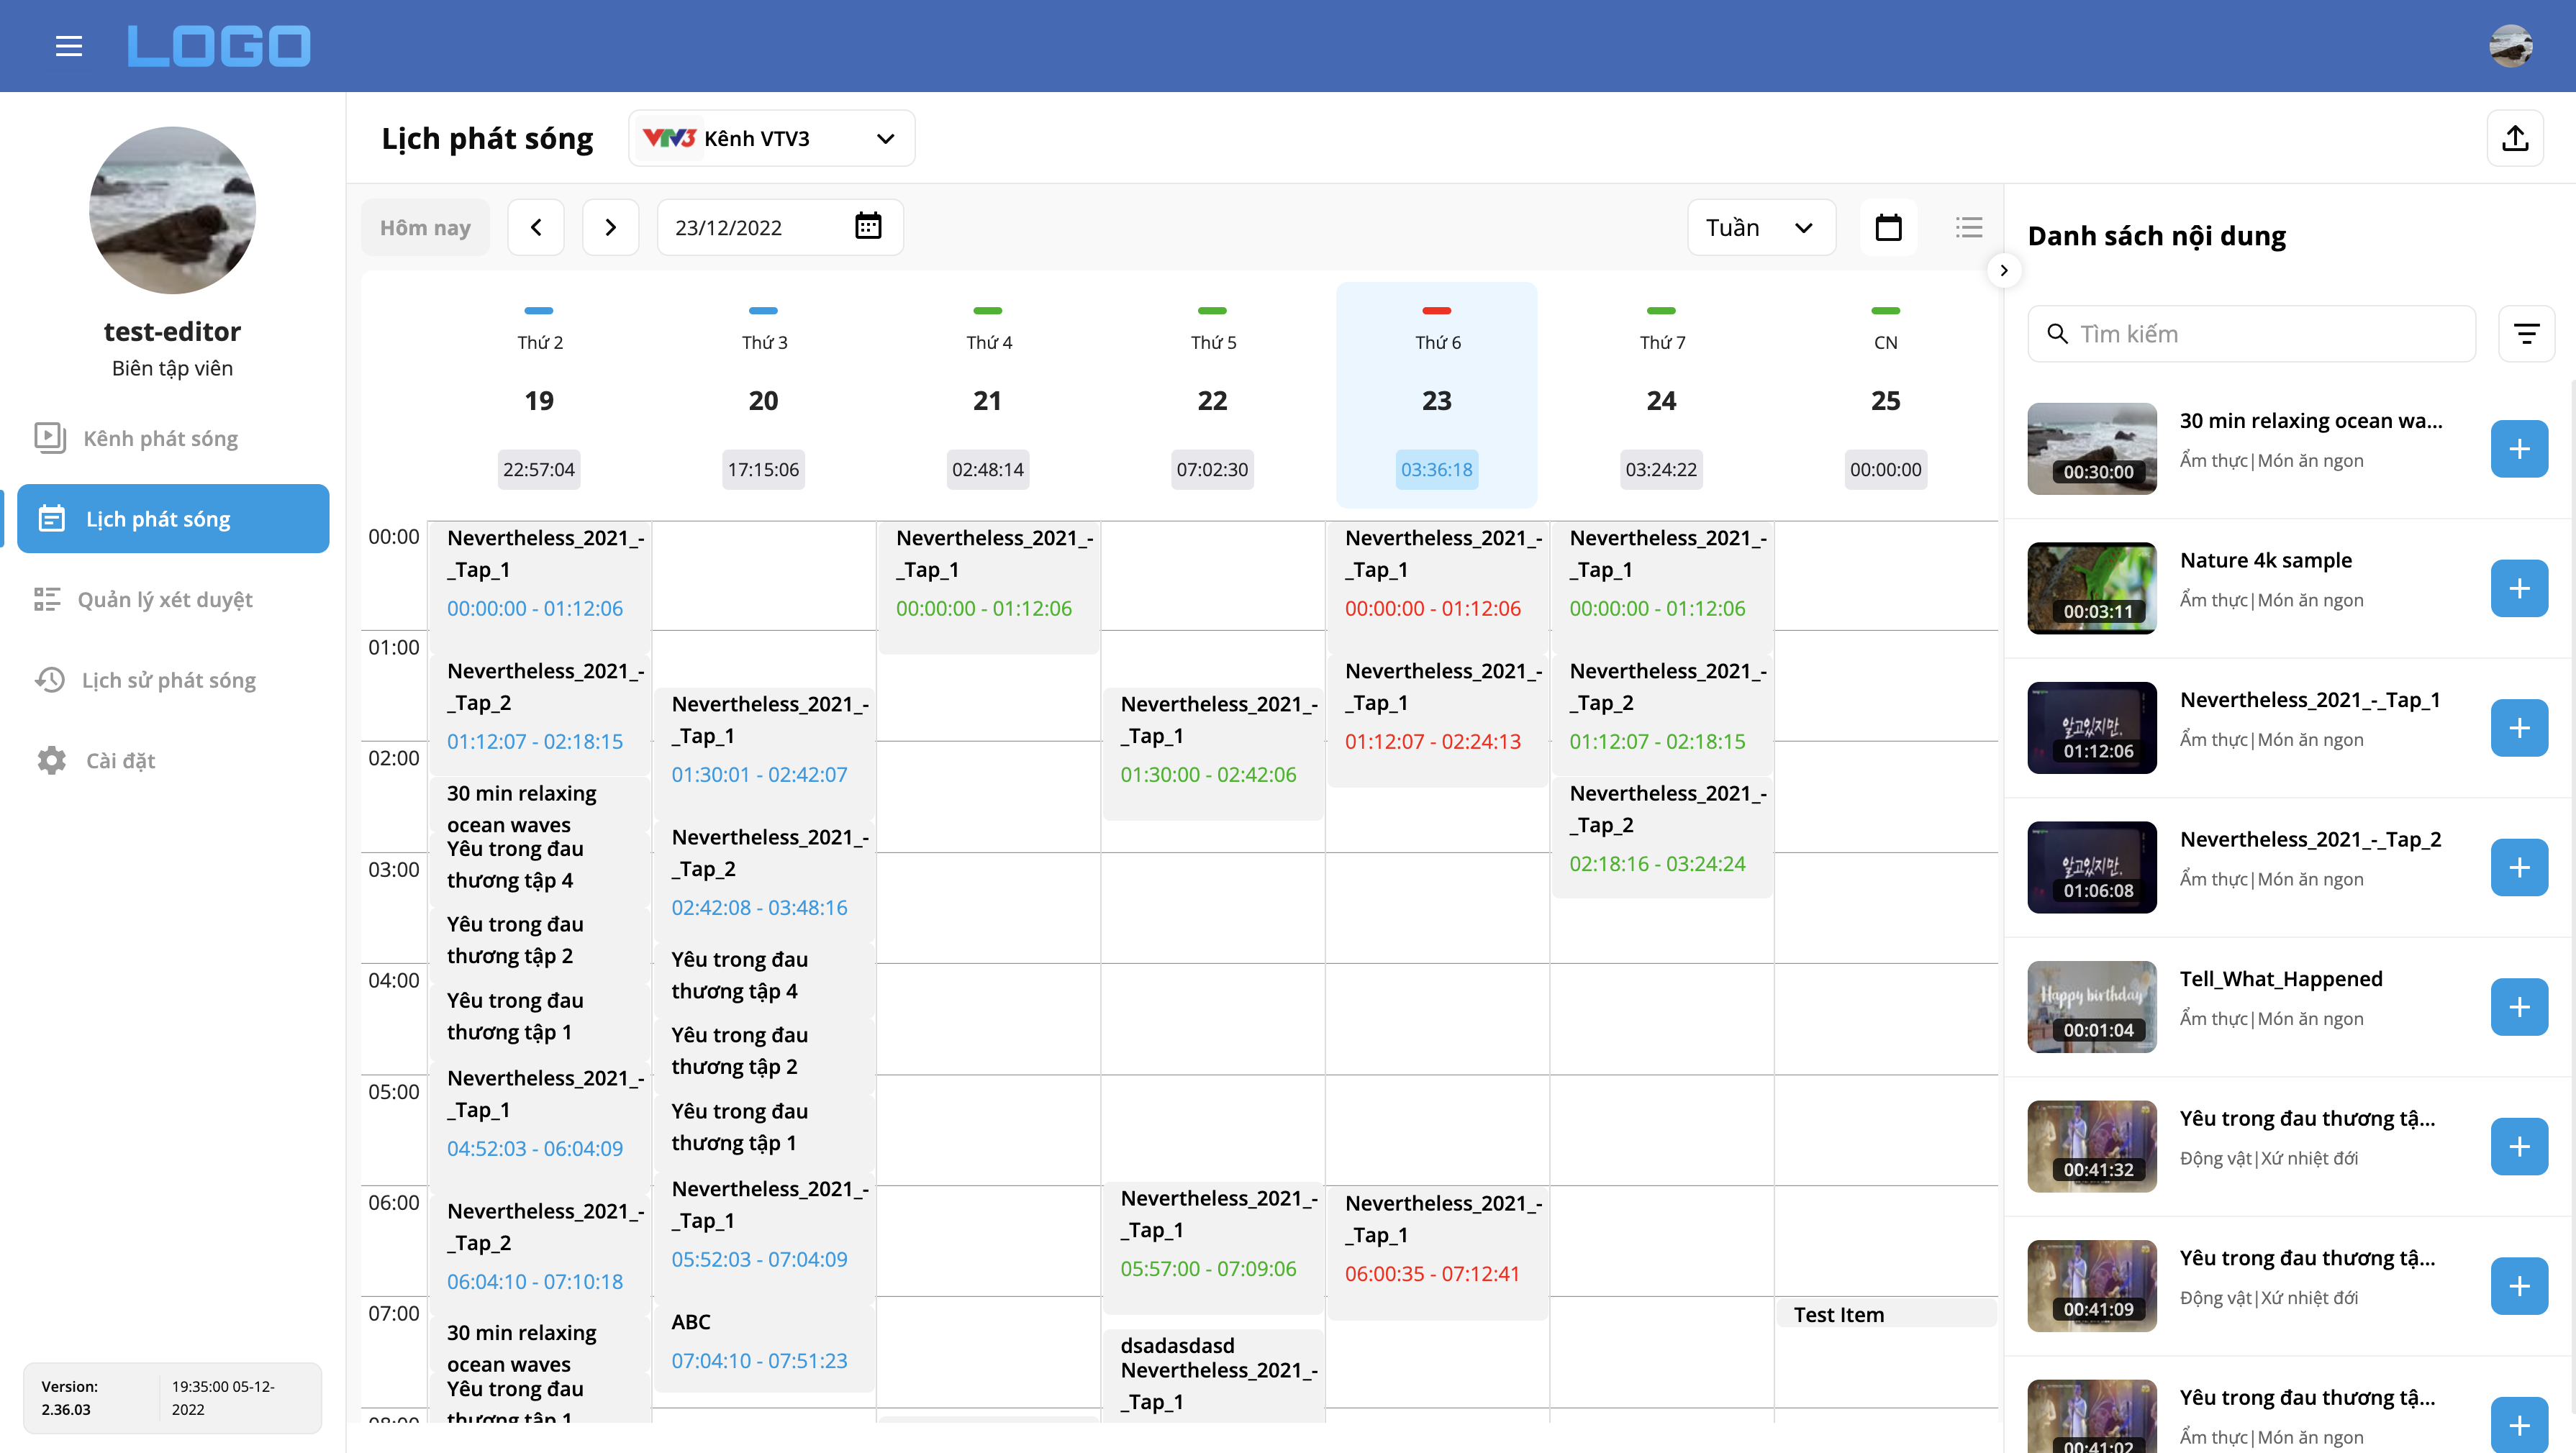Go to next week with the arrow button
Image resolution: width=2576 pixels, height=1453 pixels.
[x=610, y=227]
